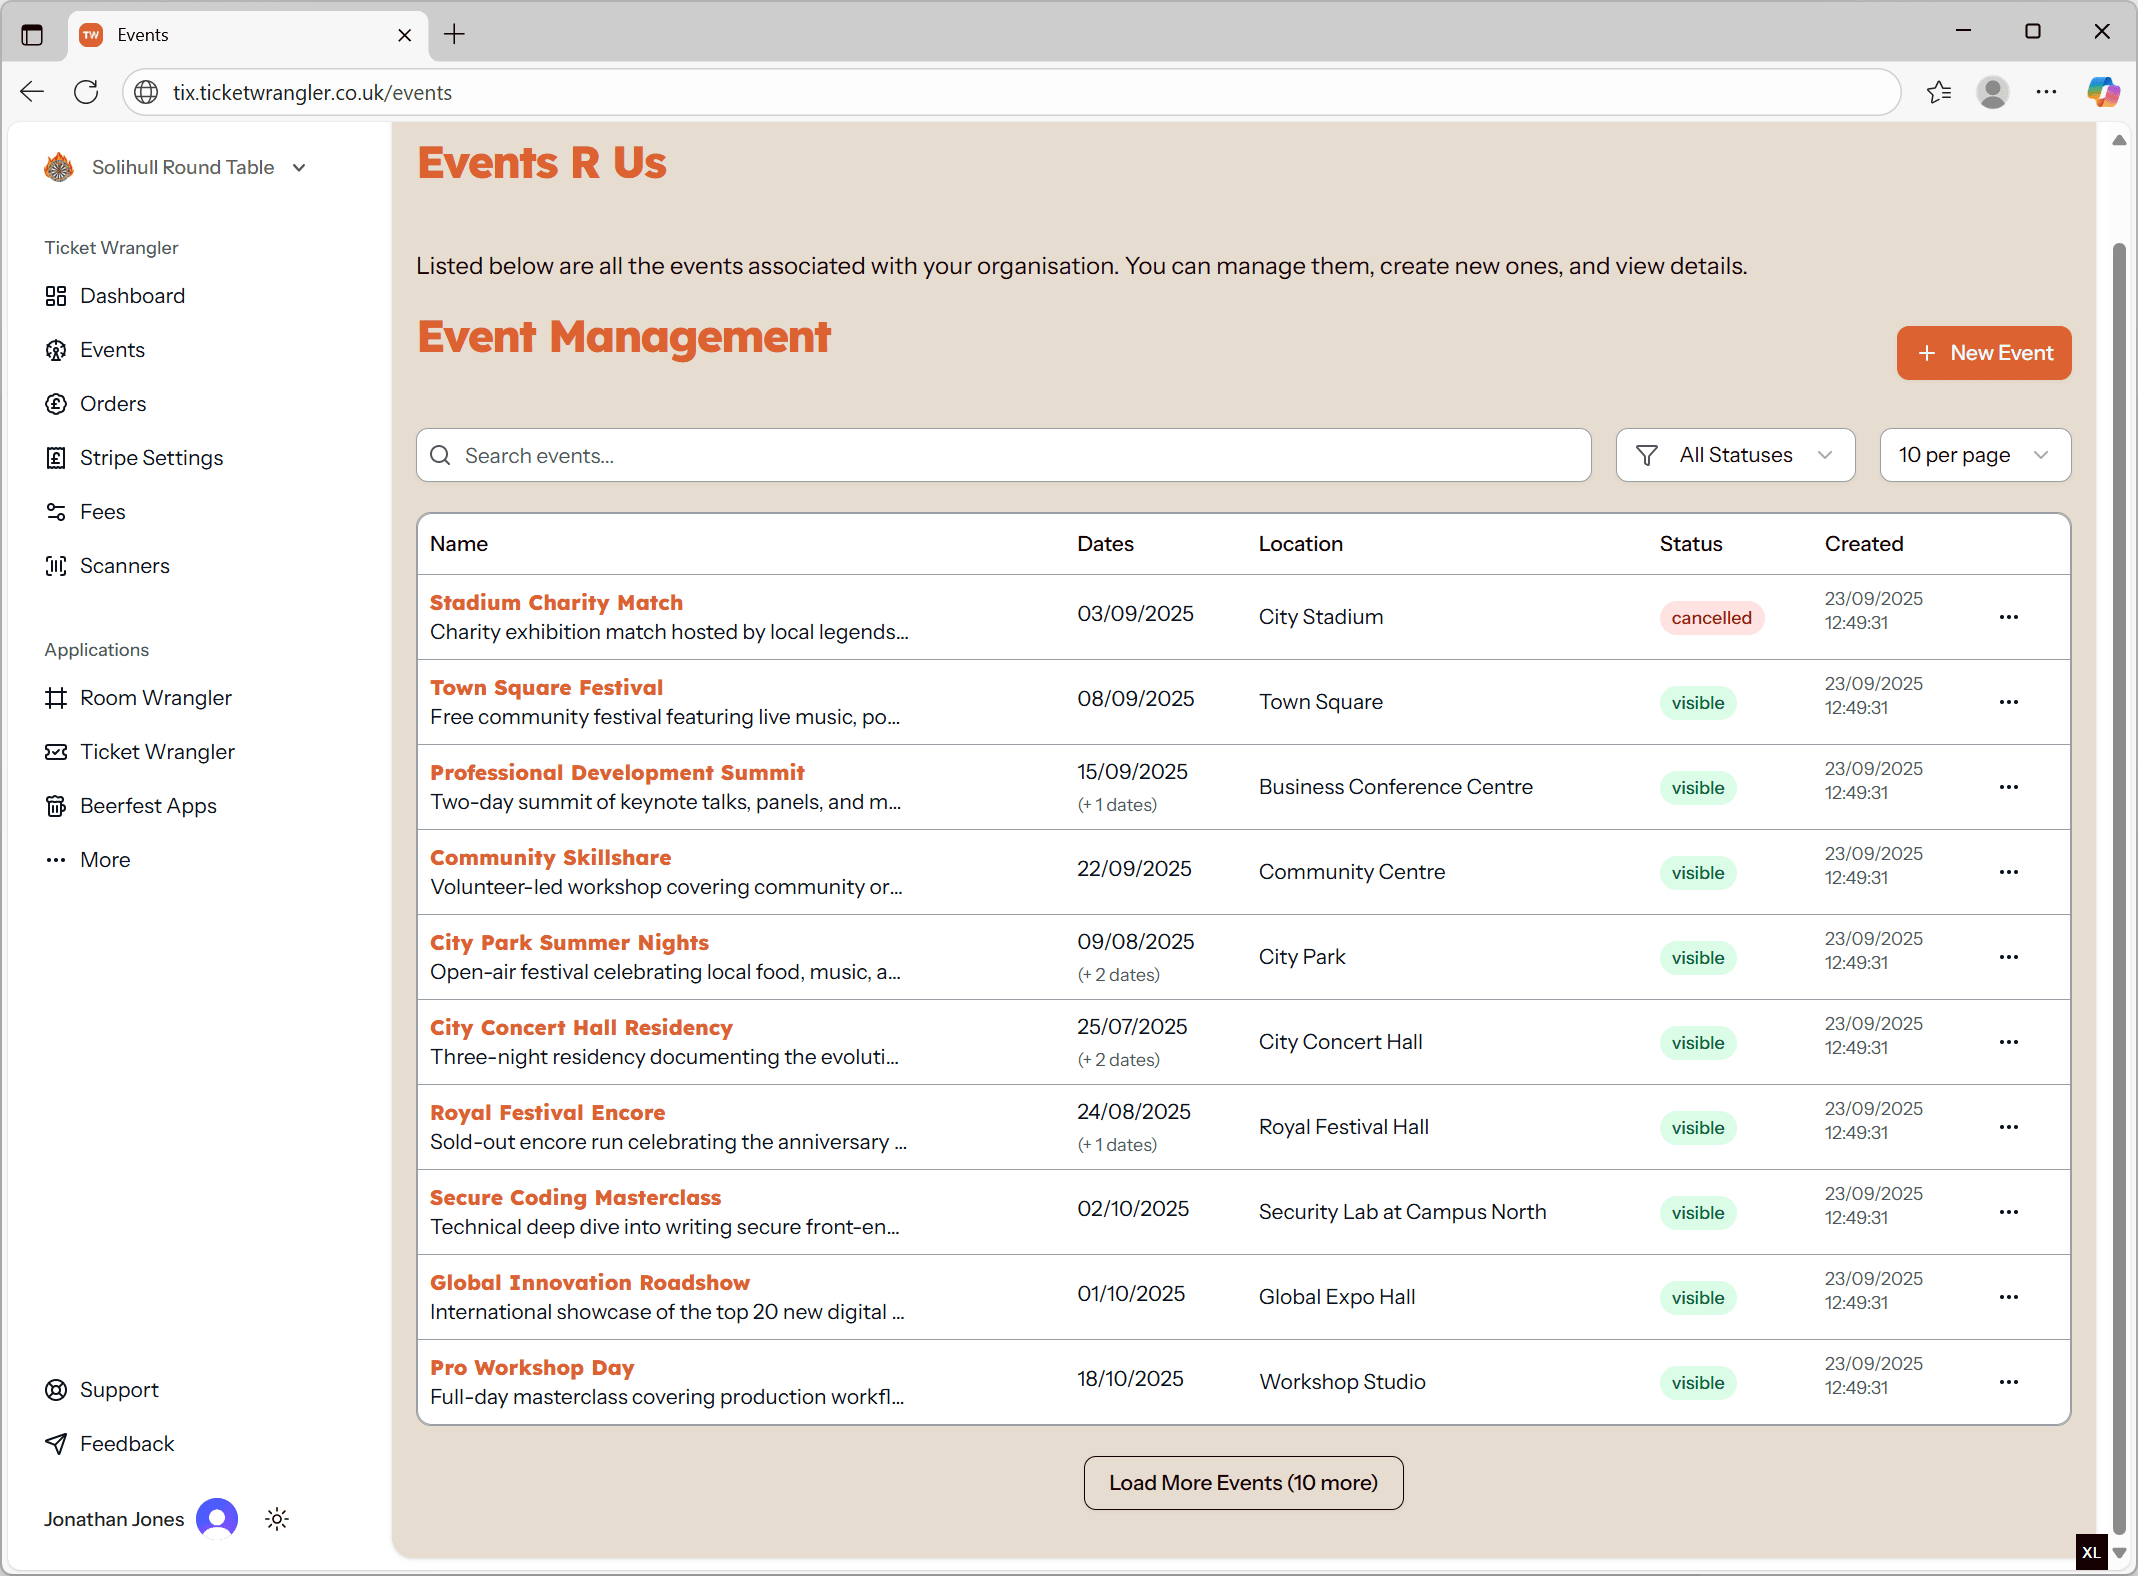This screenshot has width=2138, height=1576.
Task: Open the Secure Coding Masterclass event link
Action: click(x=575, y=1197)
